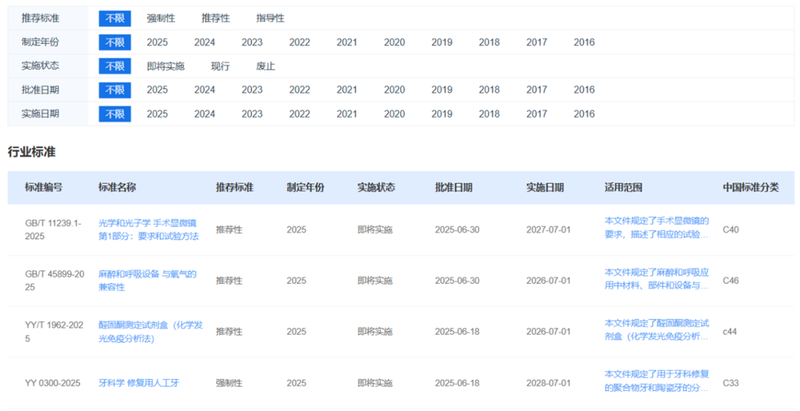Select 现行 in the 实施状态 filter
The height and width of the screenshot is (411, 800).
220,66
